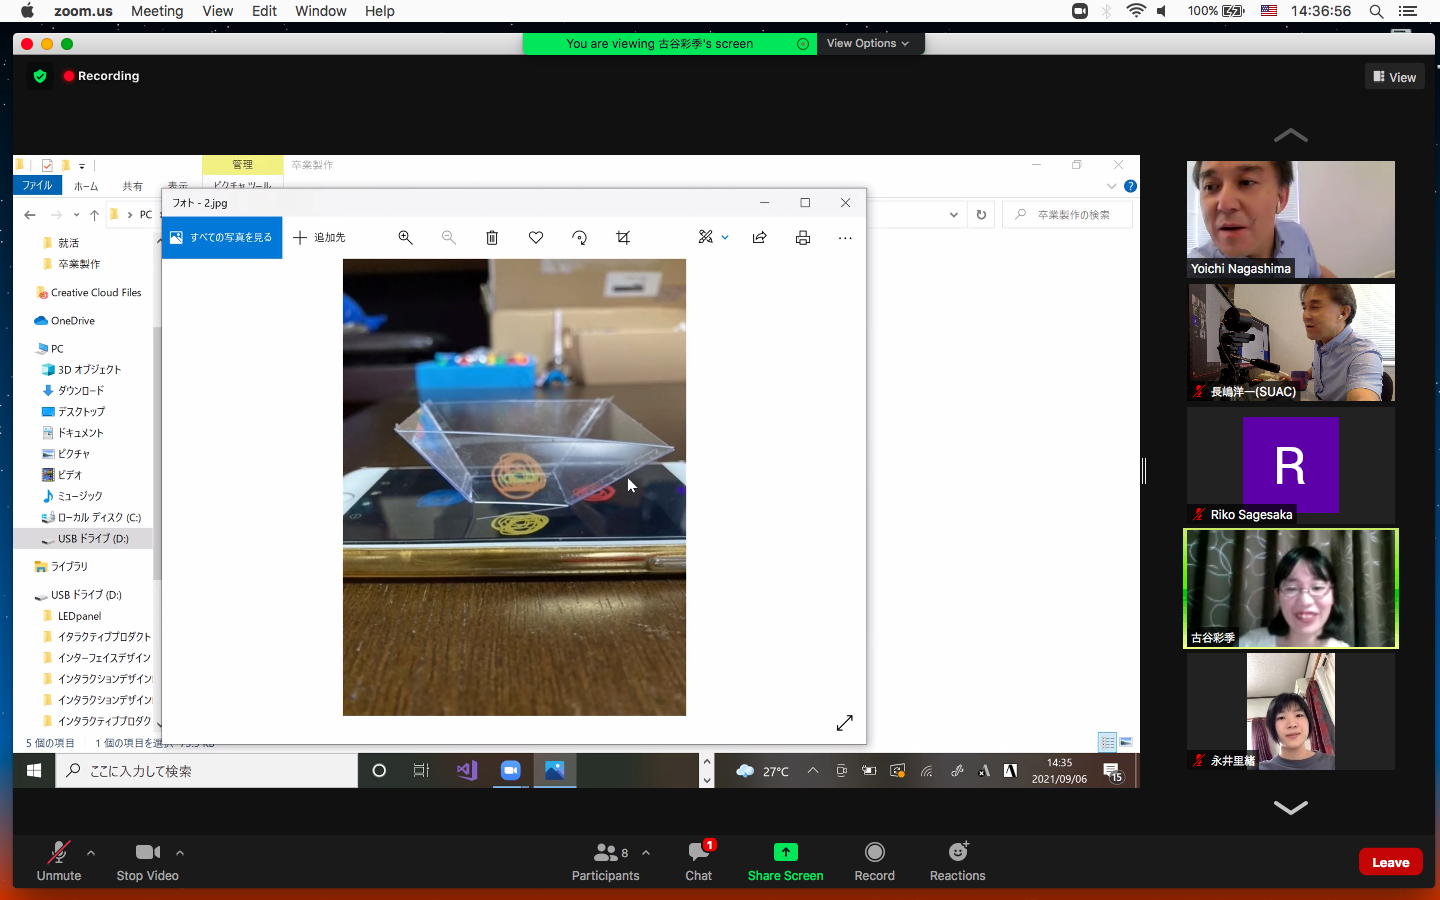This screenshot has height=900, width=1440.
Task: Select the ホーム ribbon tab
Action: click(x=86, y=186)
